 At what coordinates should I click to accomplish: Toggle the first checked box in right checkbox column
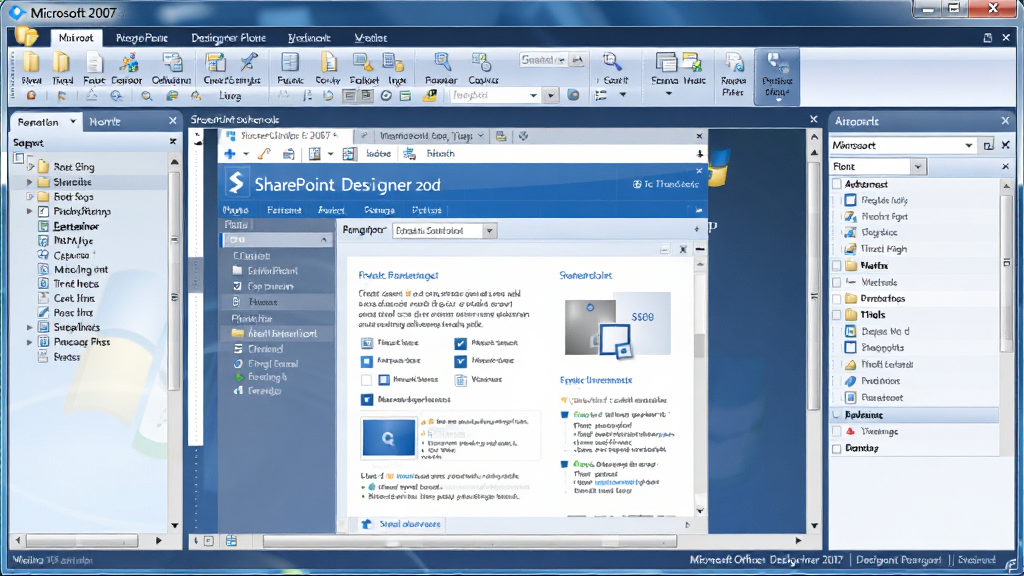click(x=460, y=343)
